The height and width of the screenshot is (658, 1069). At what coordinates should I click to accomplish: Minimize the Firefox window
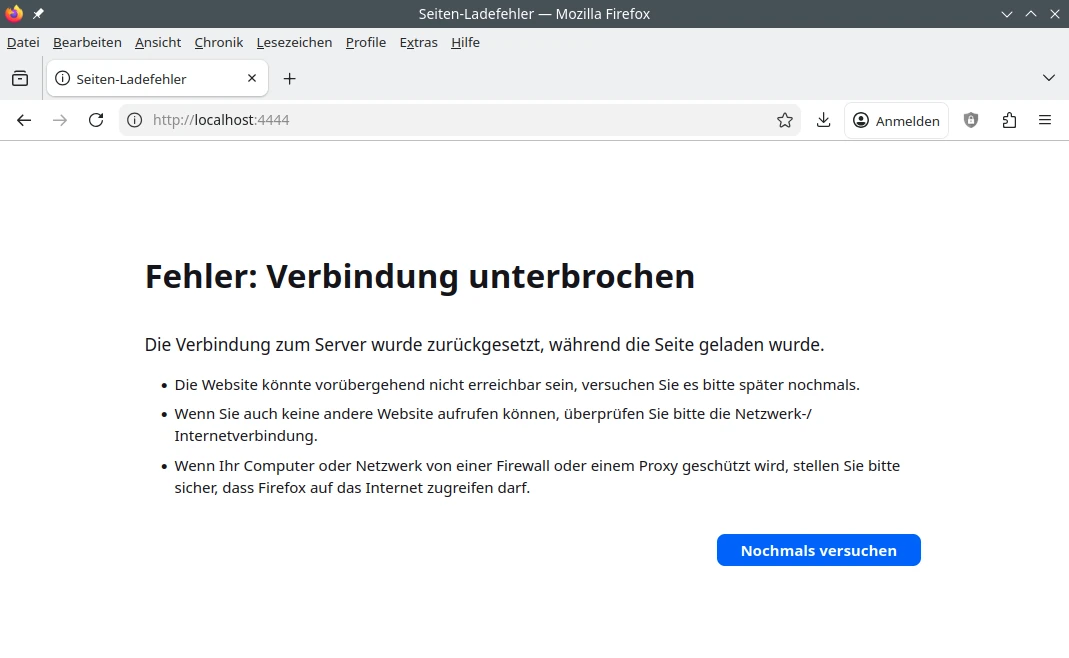(1006, 14)
